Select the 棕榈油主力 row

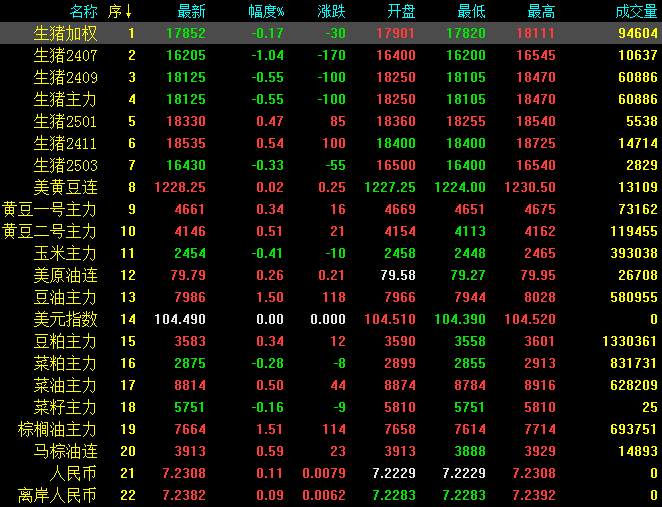[331, 429]
